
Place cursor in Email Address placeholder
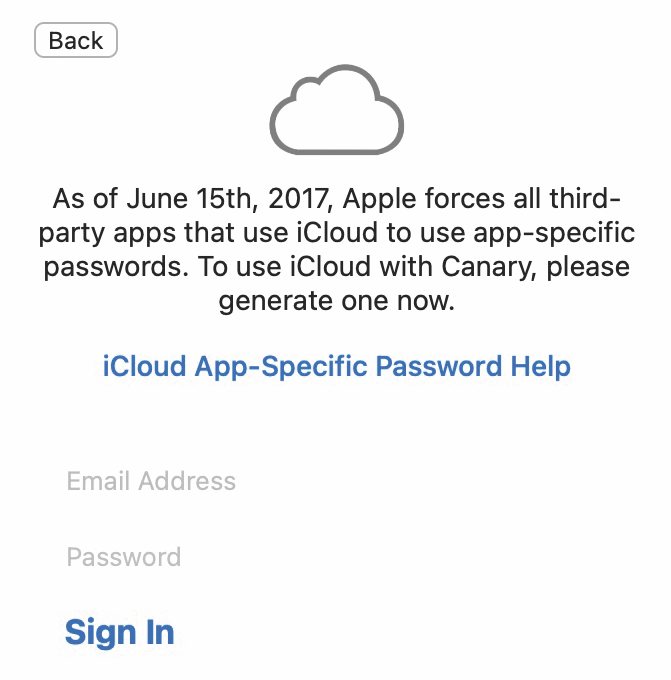[151, 481]
